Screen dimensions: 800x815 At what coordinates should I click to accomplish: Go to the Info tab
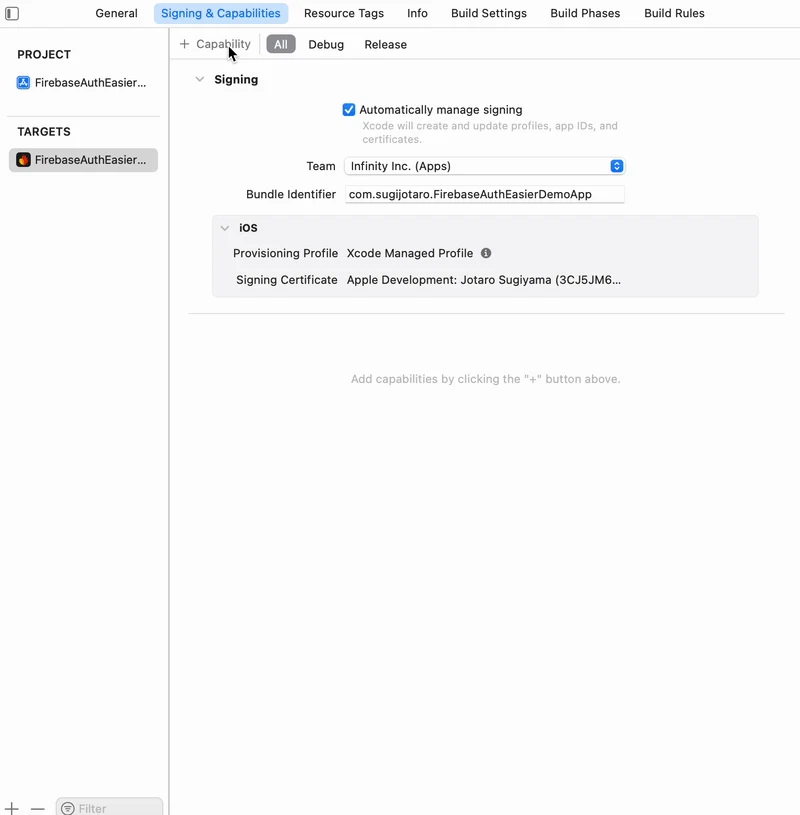click(x=417, y=14)
